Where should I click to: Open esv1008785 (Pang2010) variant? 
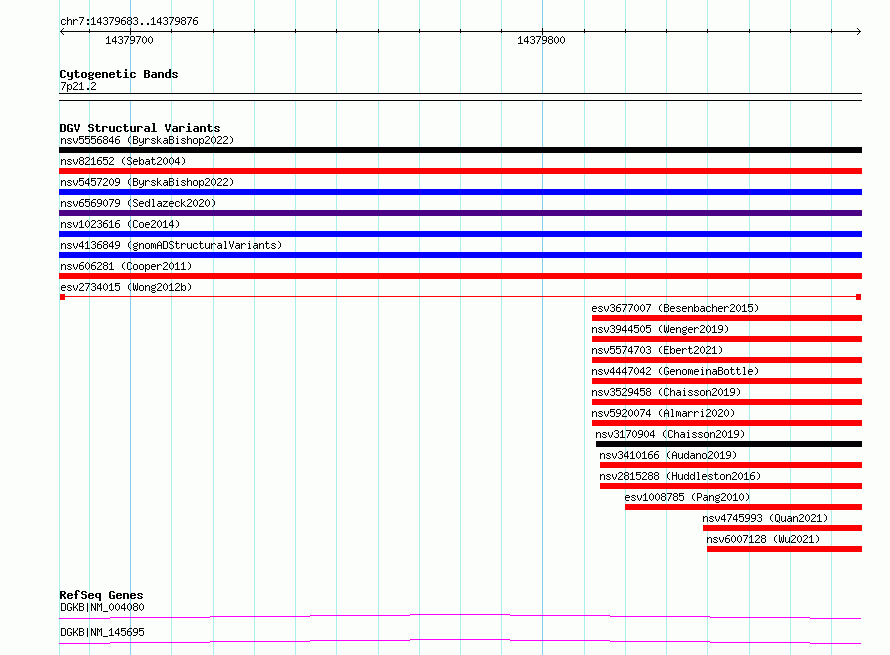[x=687, y=497]
